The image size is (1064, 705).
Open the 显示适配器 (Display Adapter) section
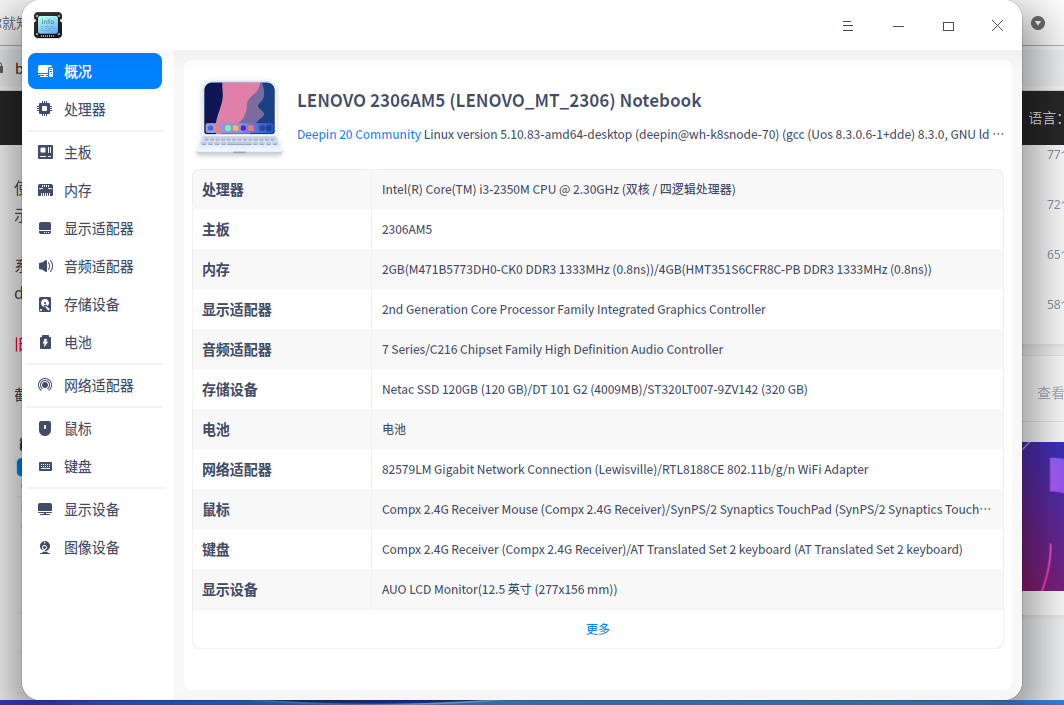pyautogui.click(x=95, y=228)
